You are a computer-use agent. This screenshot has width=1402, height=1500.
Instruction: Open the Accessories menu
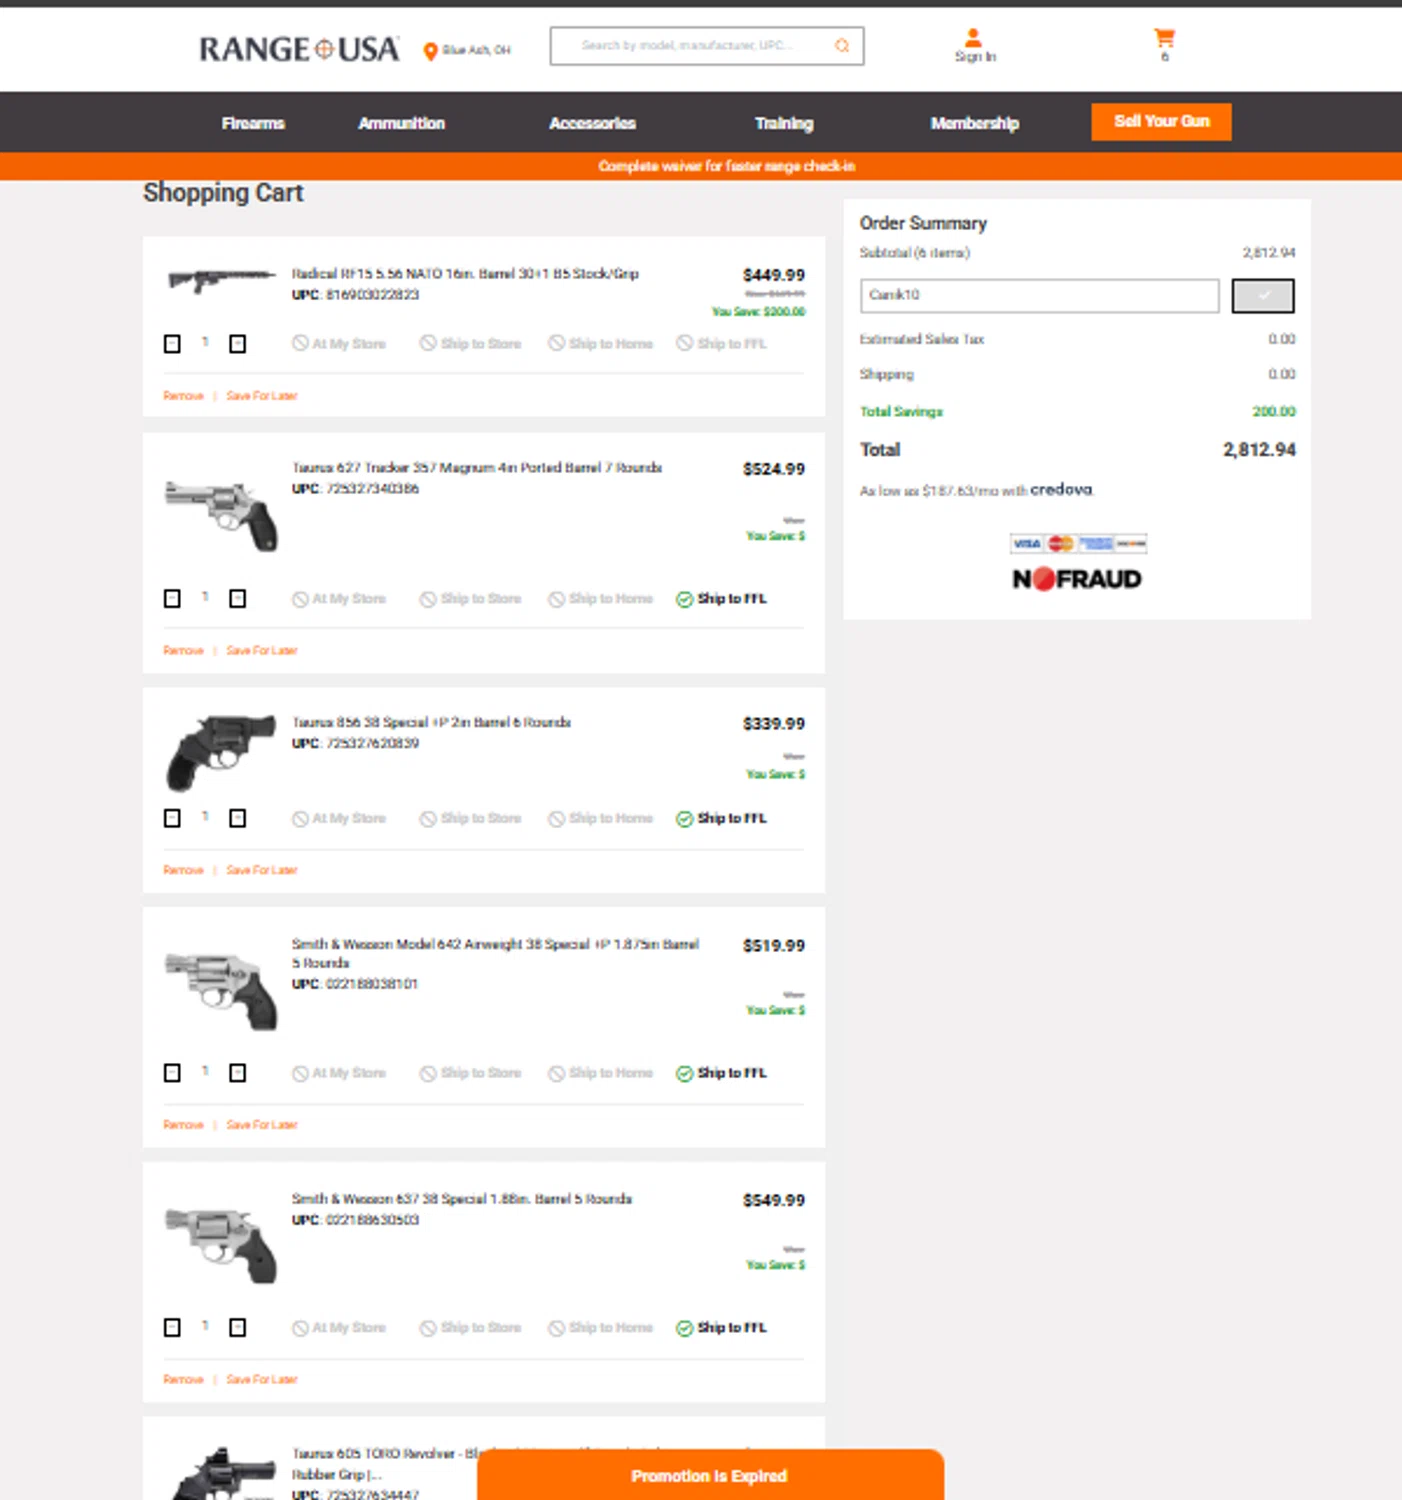tap(592, 123)
